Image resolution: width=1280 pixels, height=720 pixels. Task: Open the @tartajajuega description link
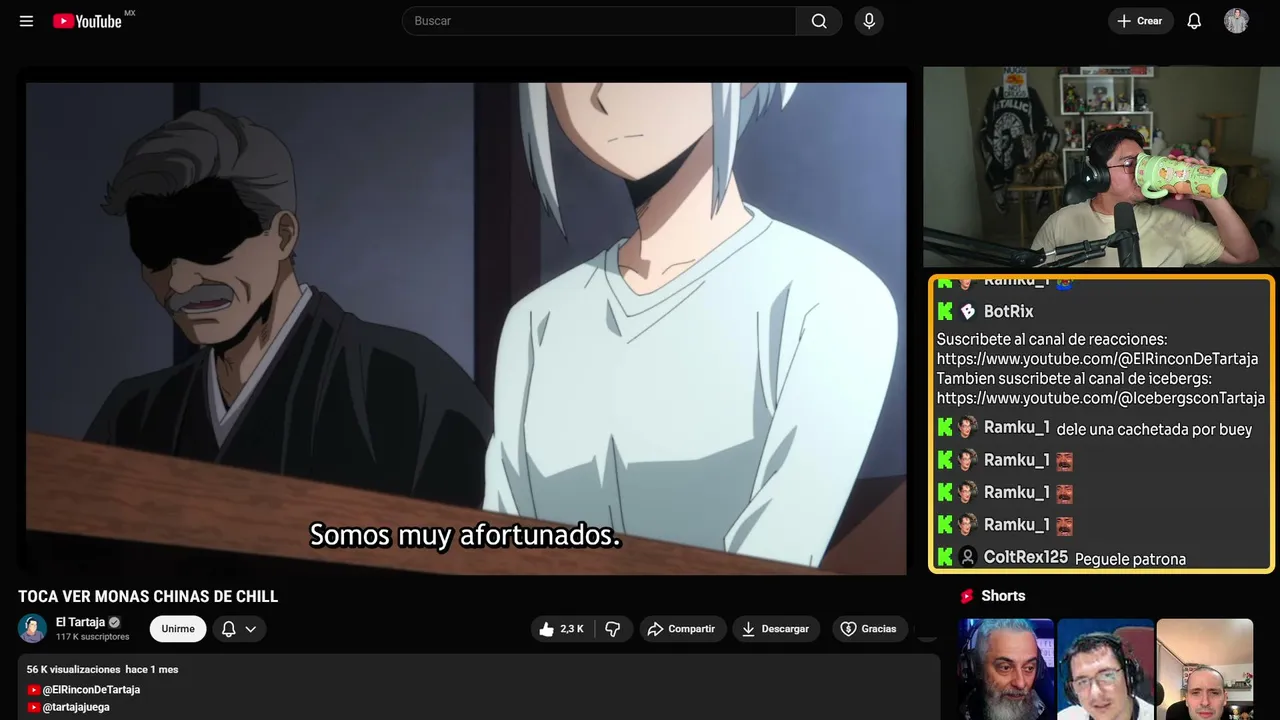pos(76,707)
